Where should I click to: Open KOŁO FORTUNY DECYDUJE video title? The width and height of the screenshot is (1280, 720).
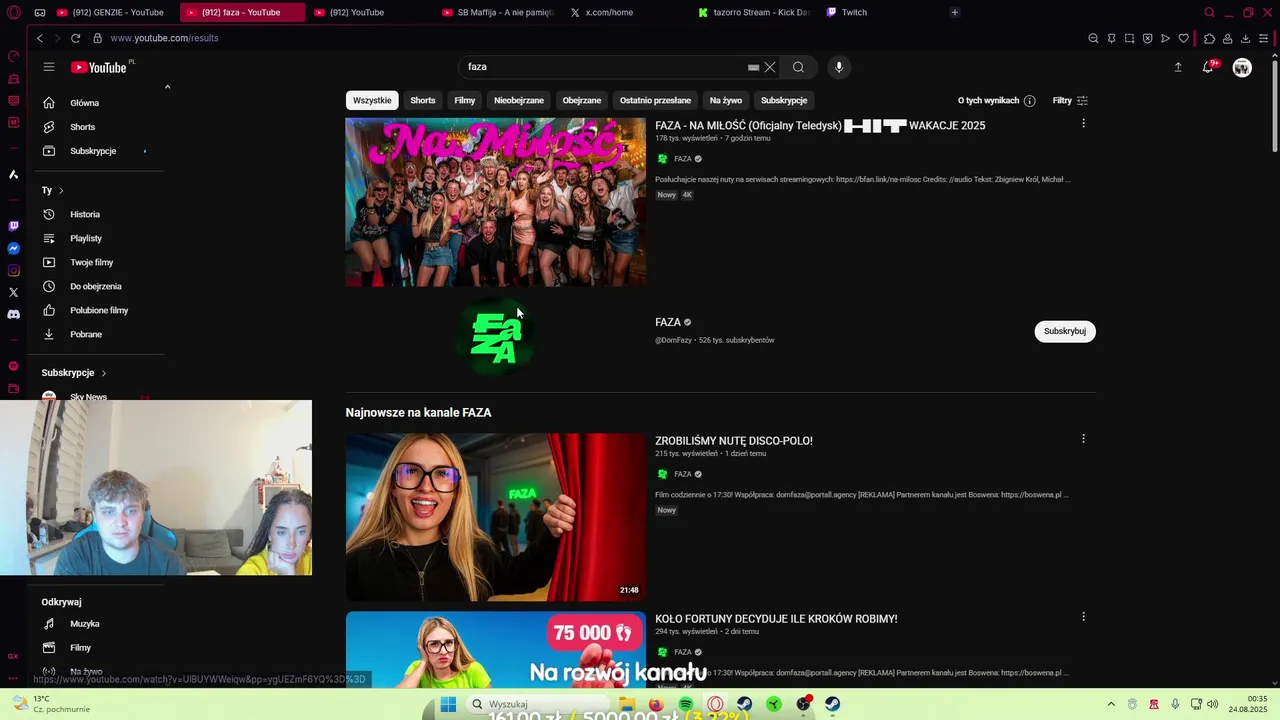pyautogui.click(x=776, y=619)
